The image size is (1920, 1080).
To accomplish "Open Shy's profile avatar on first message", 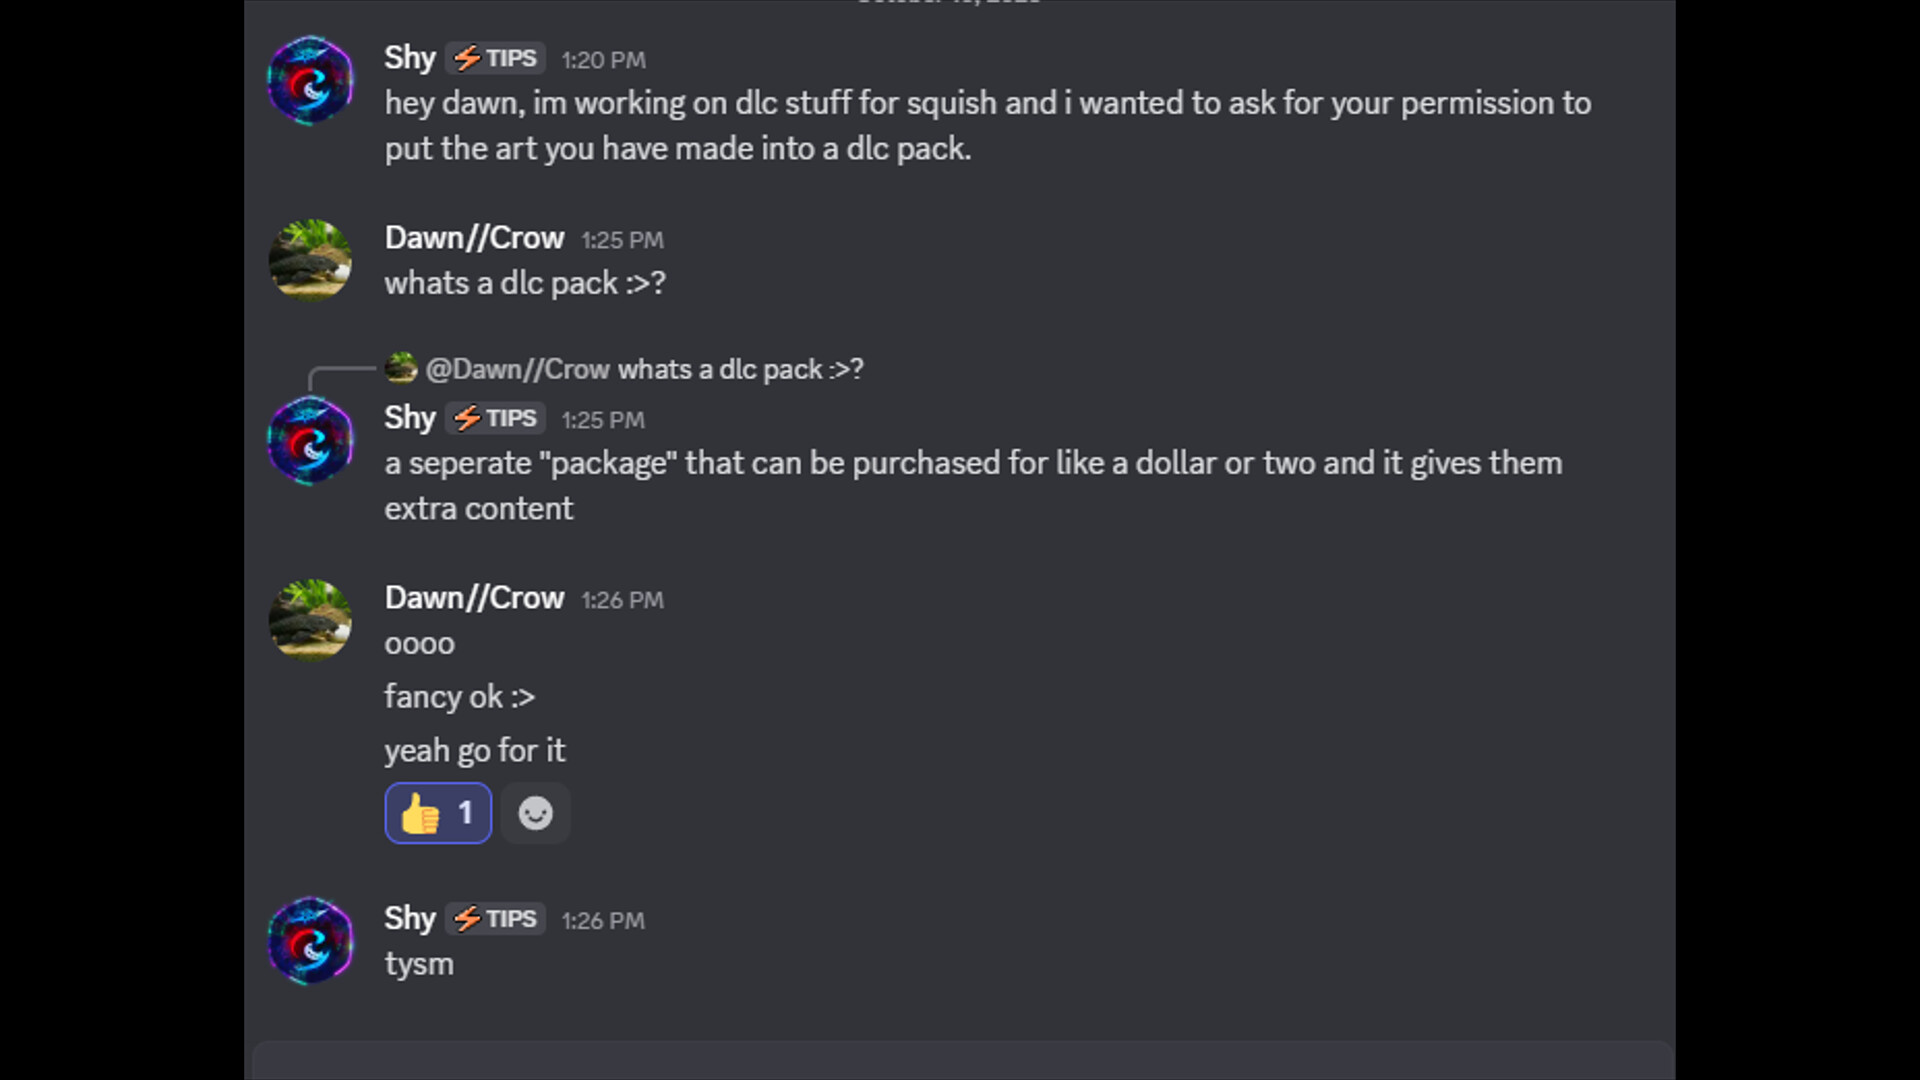I will click(310, 80).
